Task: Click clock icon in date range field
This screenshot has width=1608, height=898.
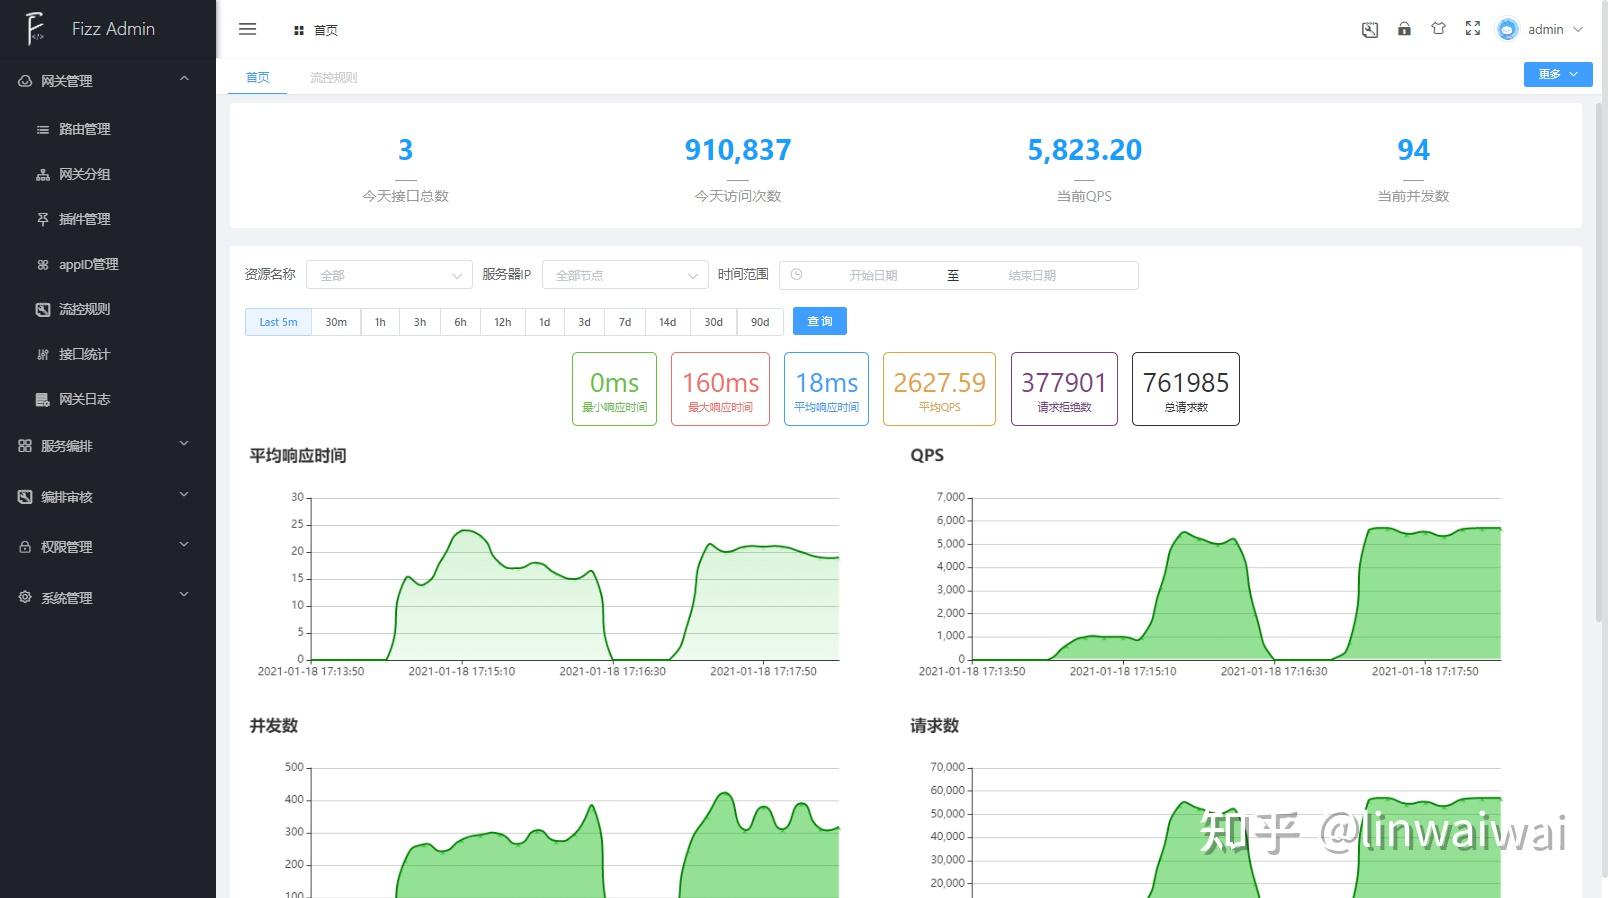Action: [x=796, y=274]
